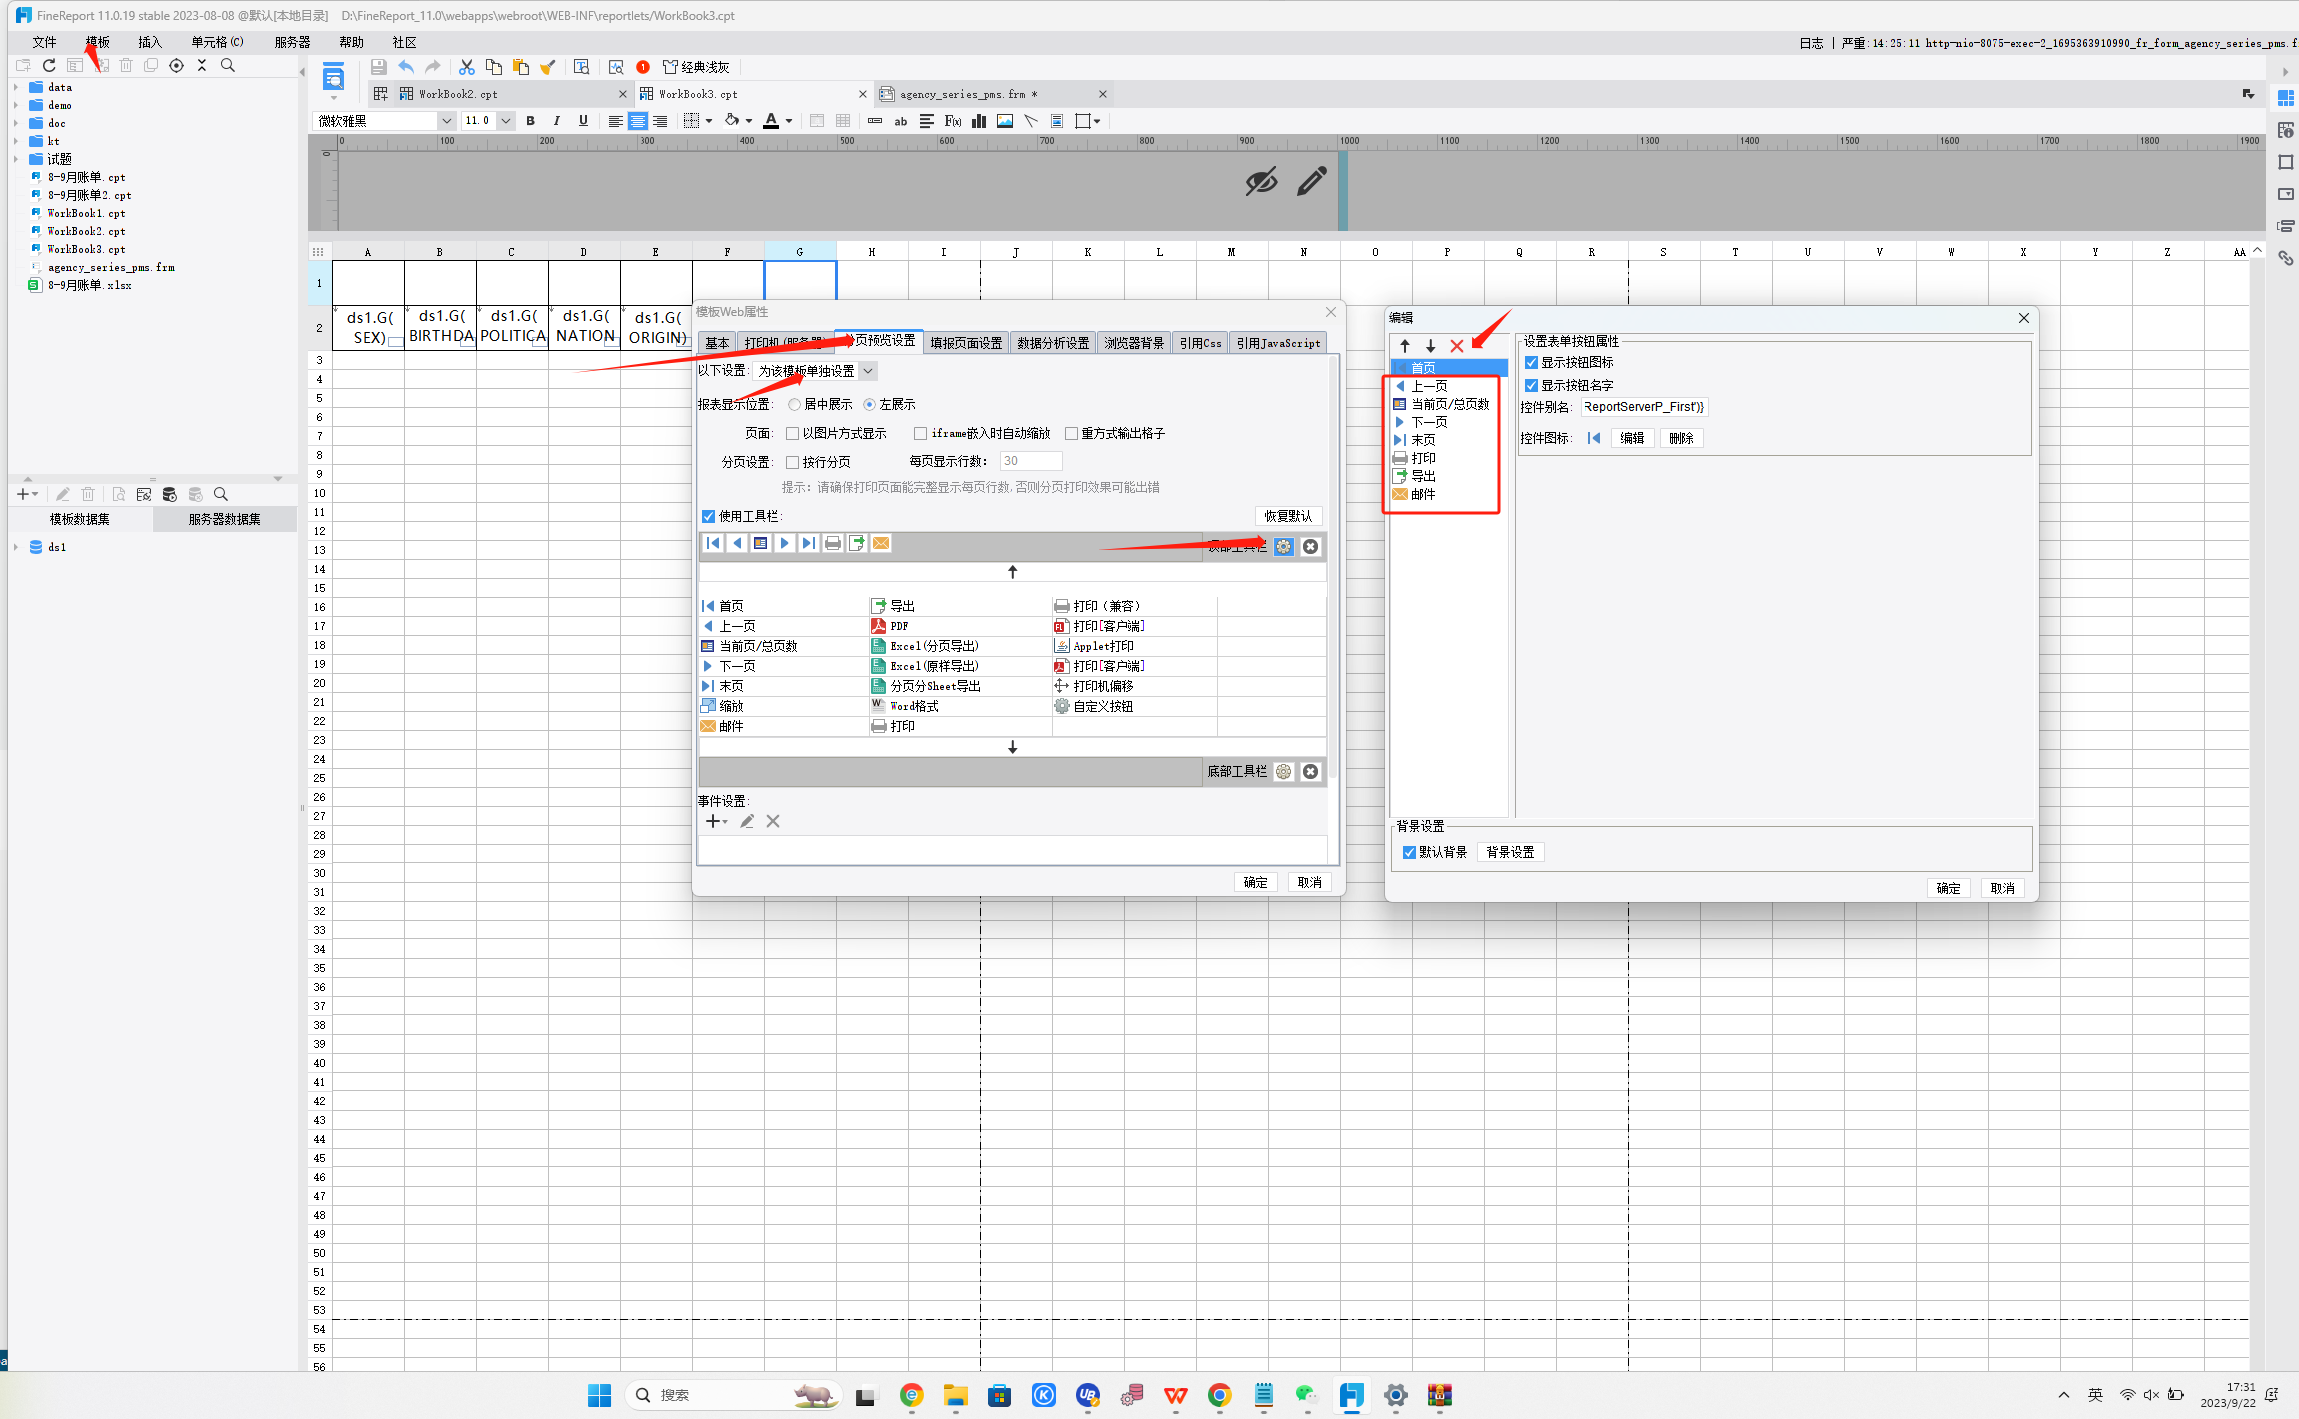2299x1419 pixels.
Task: Add an event with the plus icon
Action: pos(713,821)
